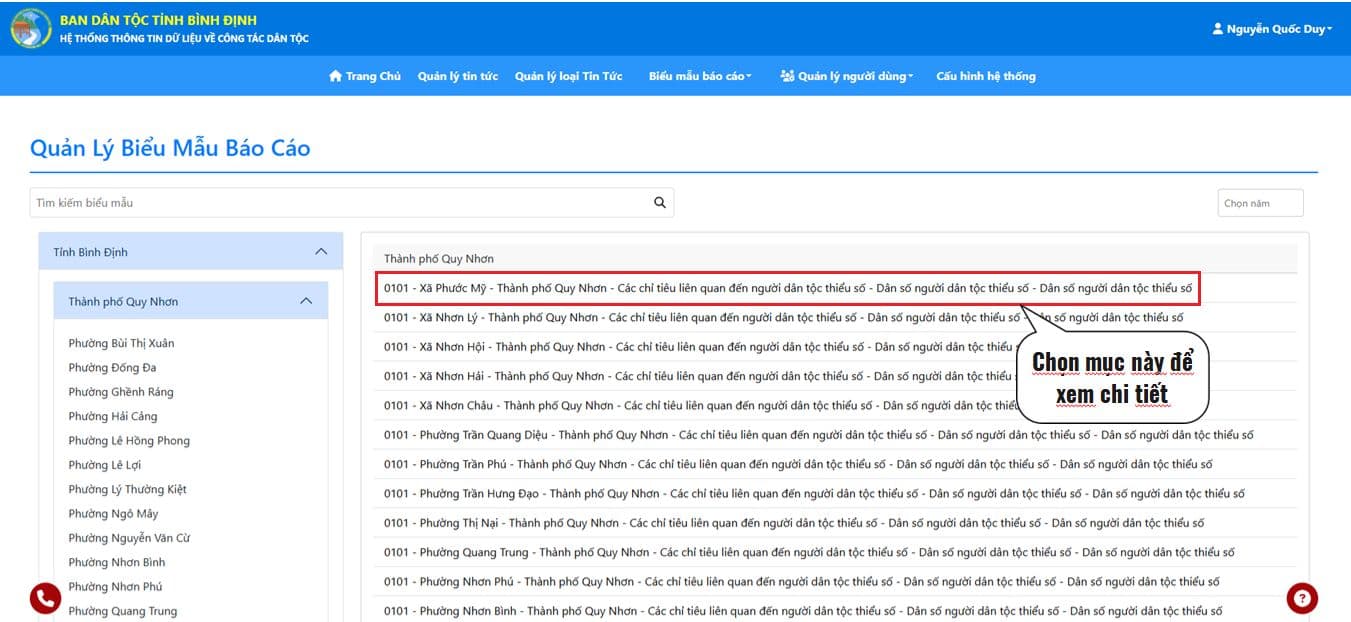Open the 0101 Phường Thị Nại report
This screenshot has width=1351, height=622.
(x=794, y=523)
